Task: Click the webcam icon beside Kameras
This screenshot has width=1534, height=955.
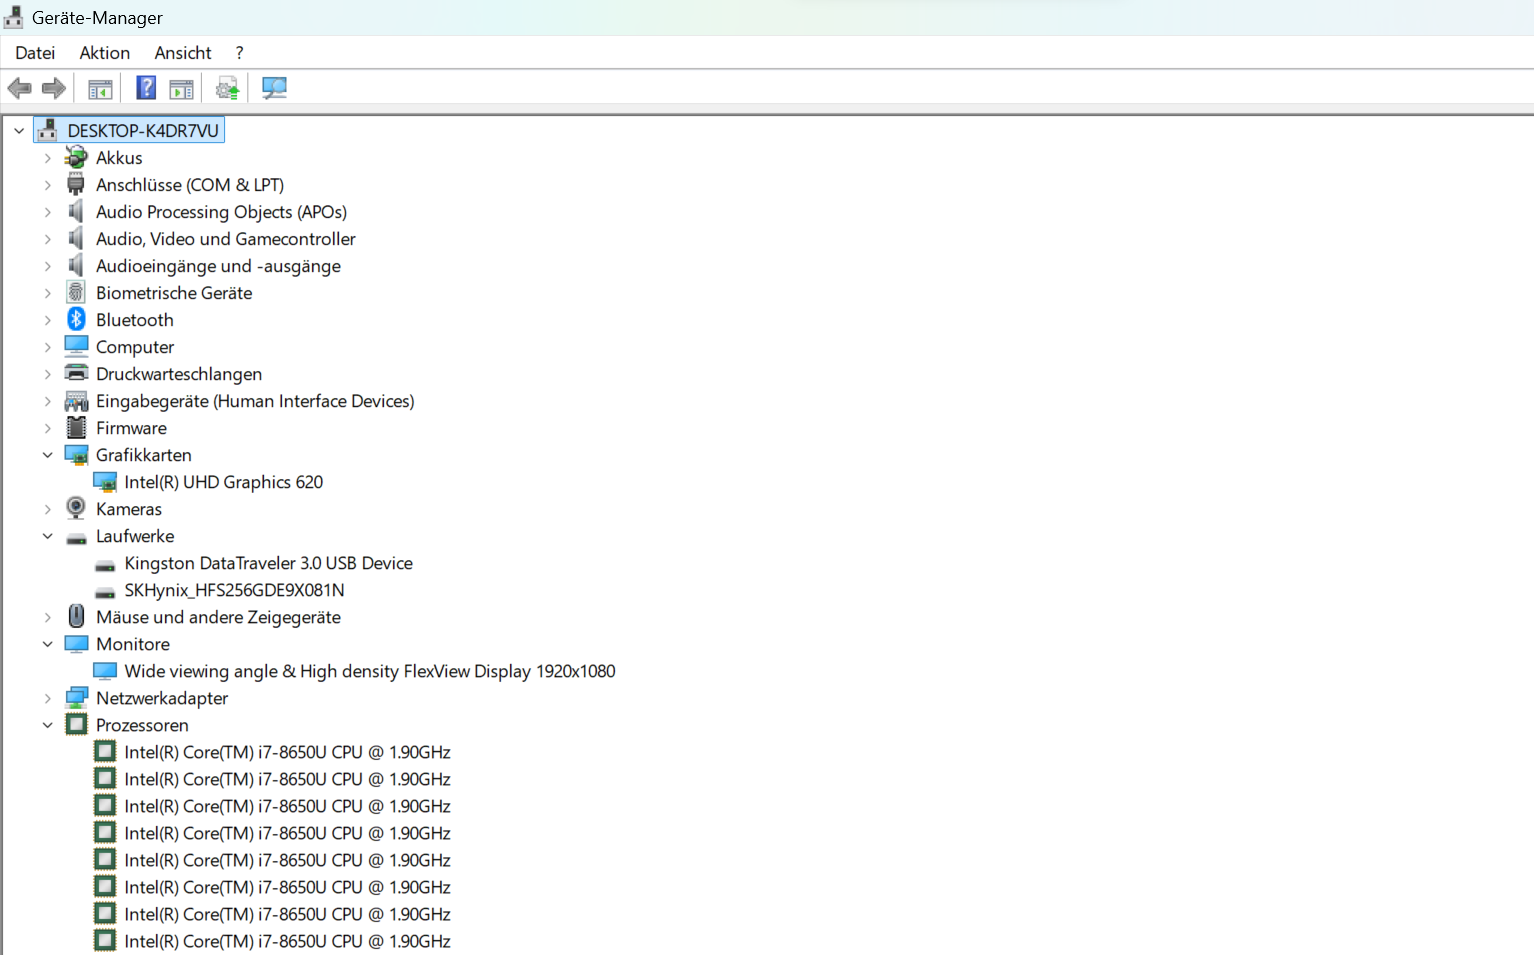Action: coord(76,508)
